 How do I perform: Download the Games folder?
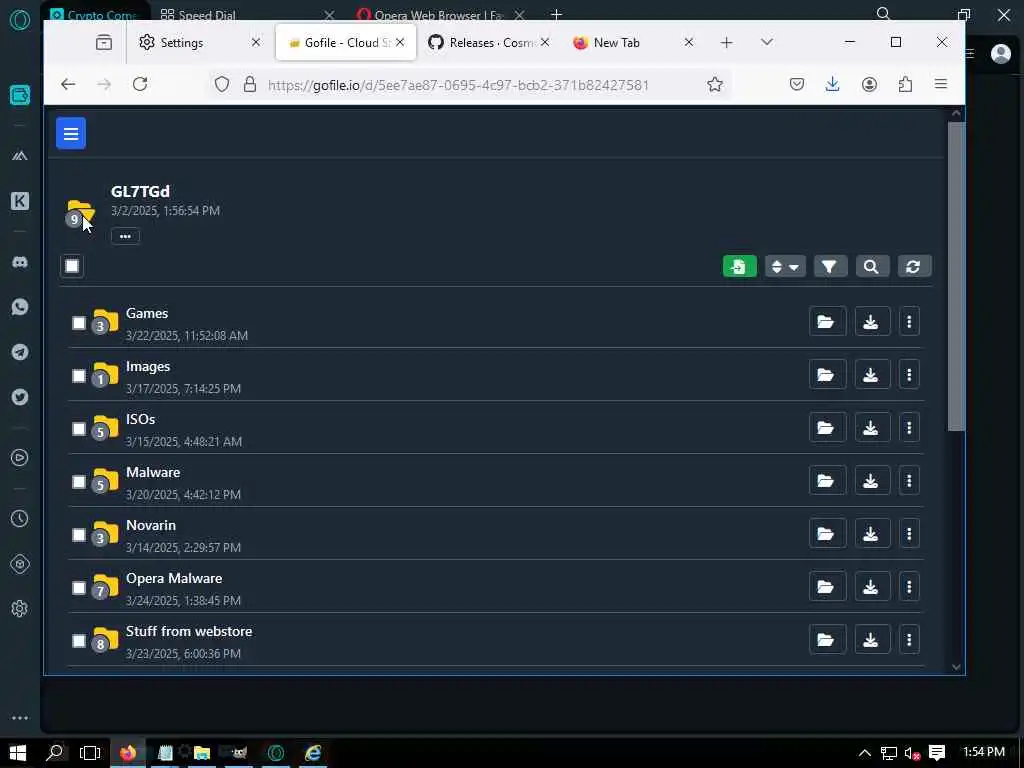(x=872, y=321)
